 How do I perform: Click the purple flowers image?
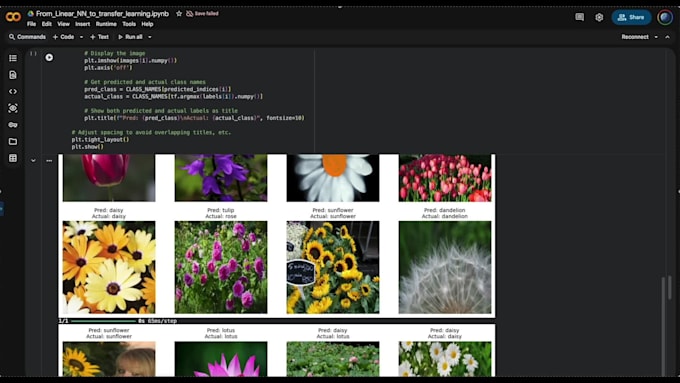point(221,178)
